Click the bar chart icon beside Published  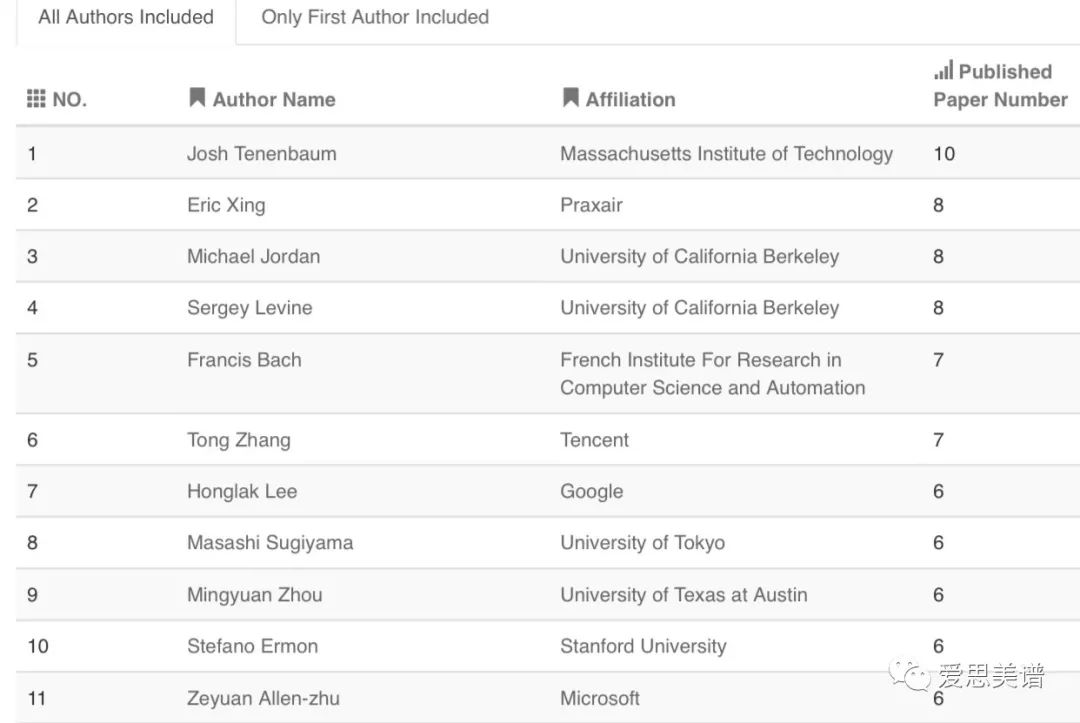click(943, 70)
